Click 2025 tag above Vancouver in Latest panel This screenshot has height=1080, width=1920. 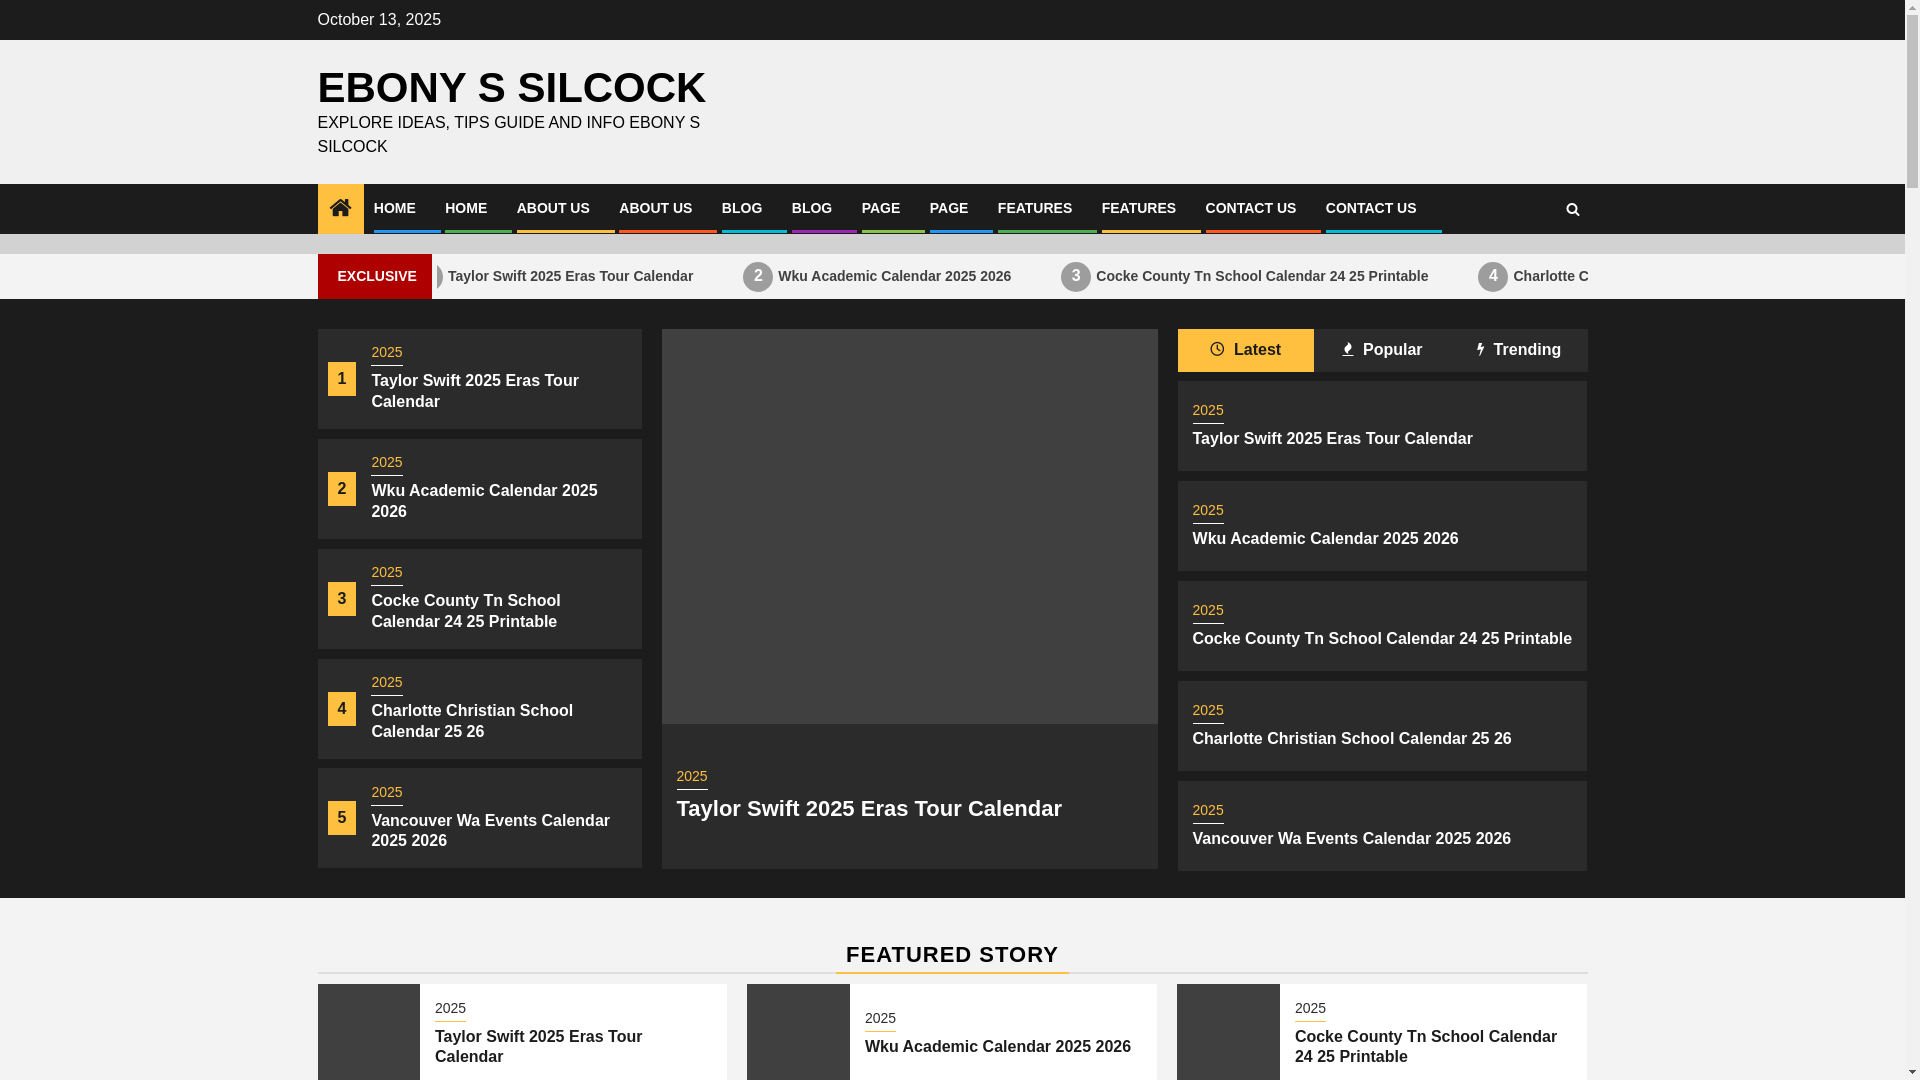(1208, 811)
